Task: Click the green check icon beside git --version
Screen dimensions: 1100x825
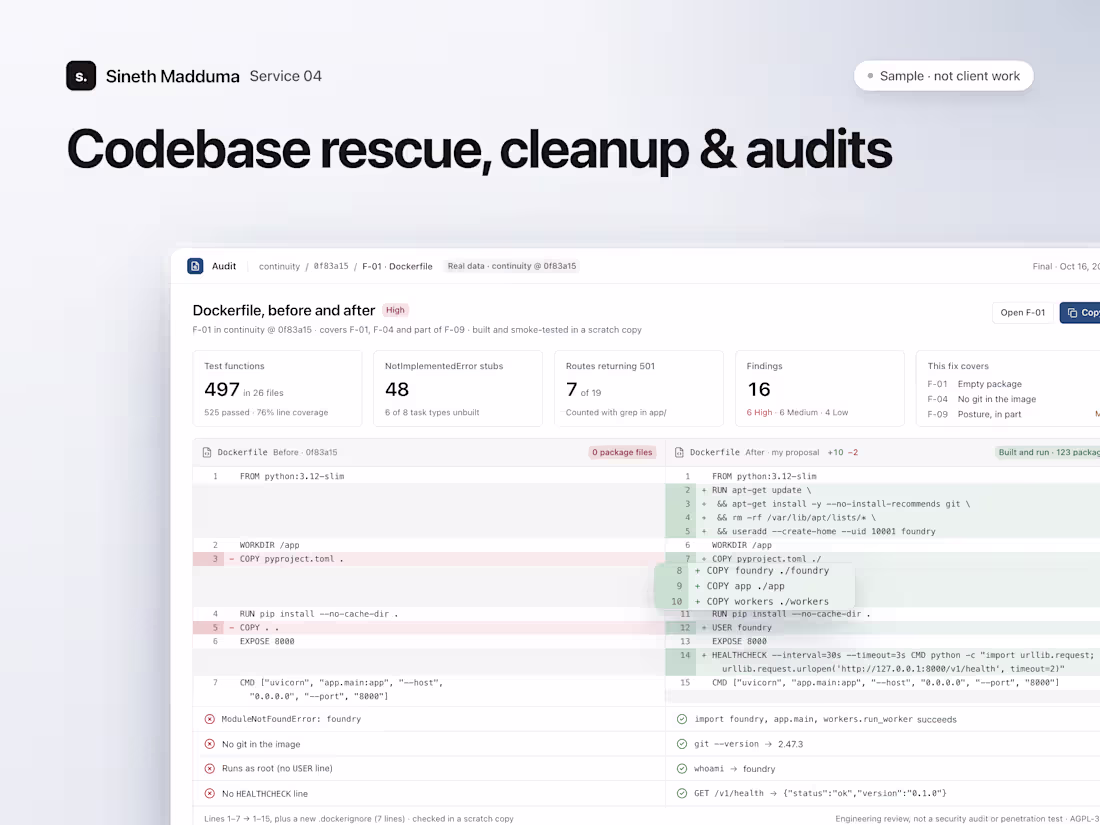Action: 682,744
